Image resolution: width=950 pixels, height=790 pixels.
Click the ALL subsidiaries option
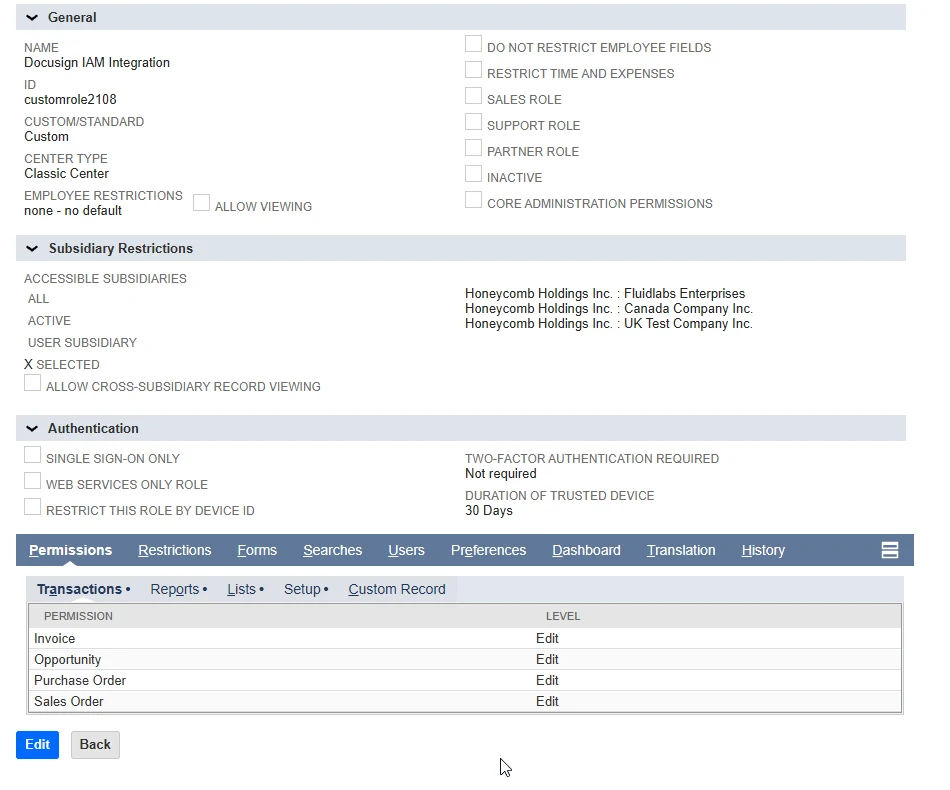[x=38, y=299]
